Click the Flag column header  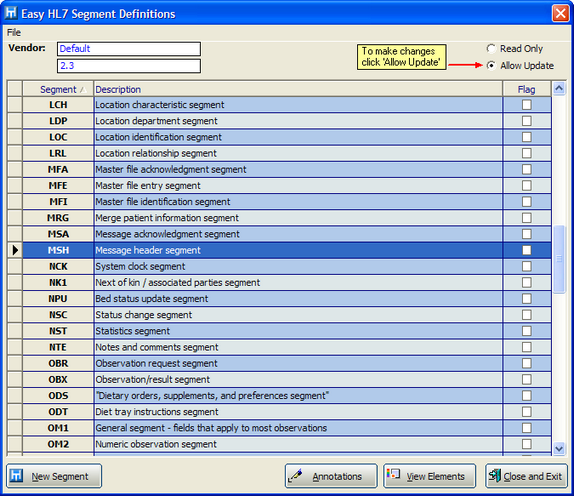tap(527, 89)
